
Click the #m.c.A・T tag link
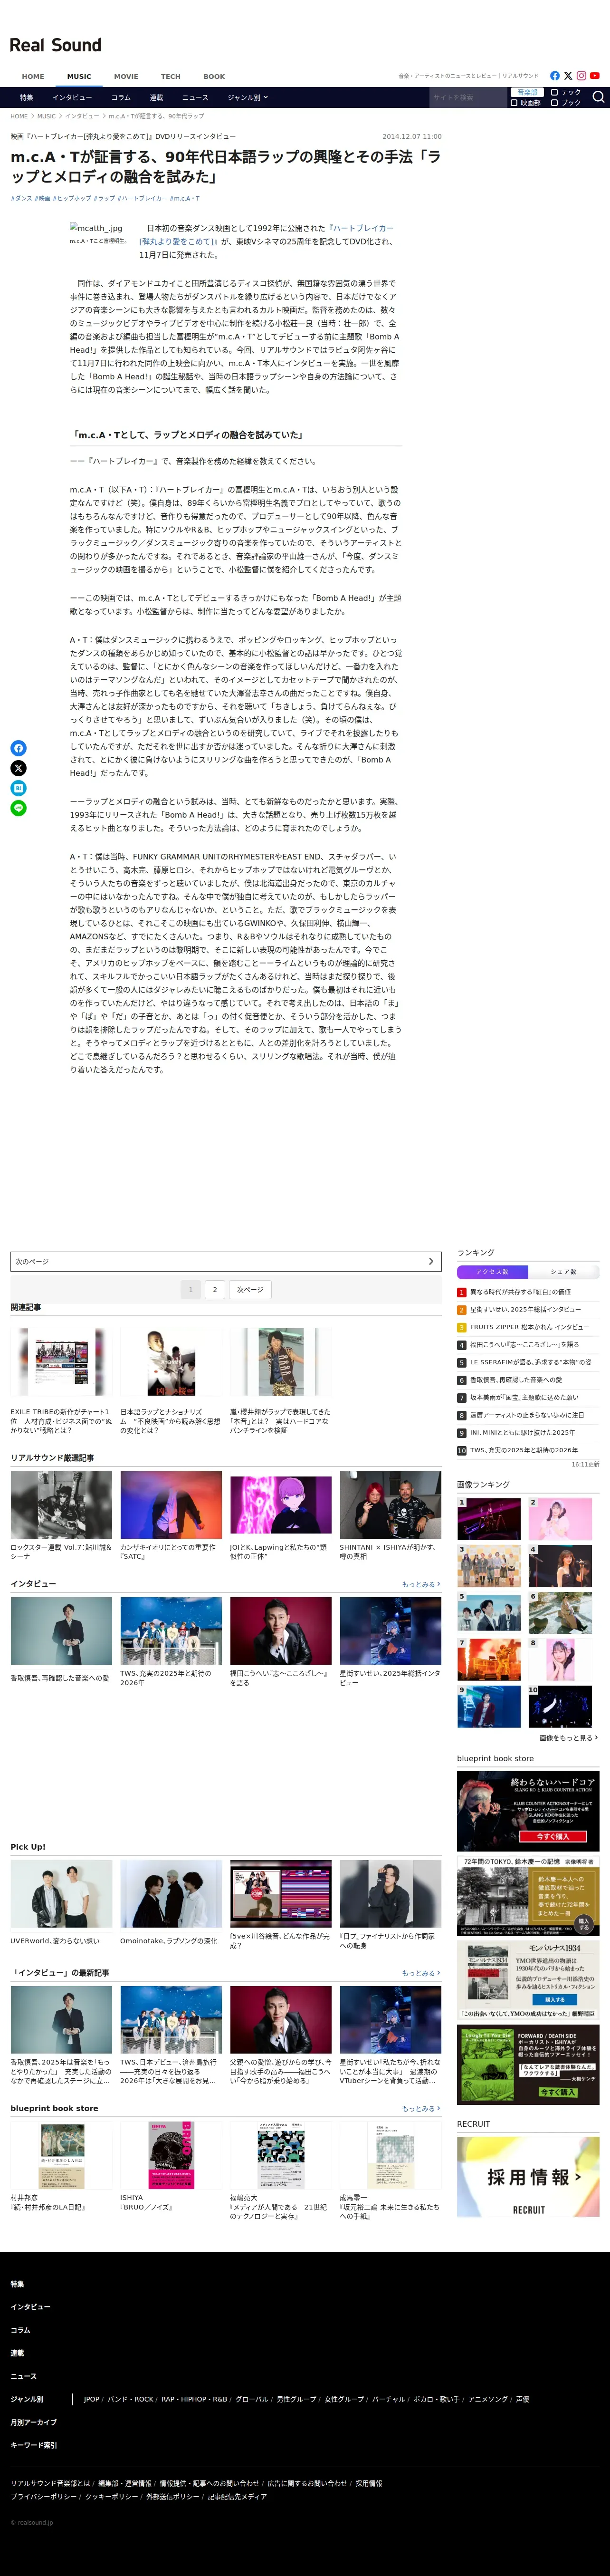(x=184, y=198)
